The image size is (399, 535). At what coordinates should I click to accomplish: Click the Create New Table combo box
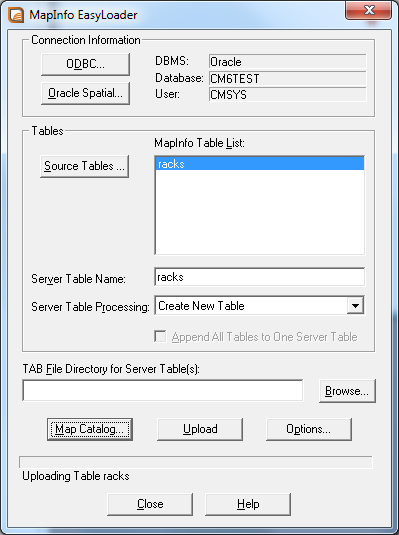259,306
